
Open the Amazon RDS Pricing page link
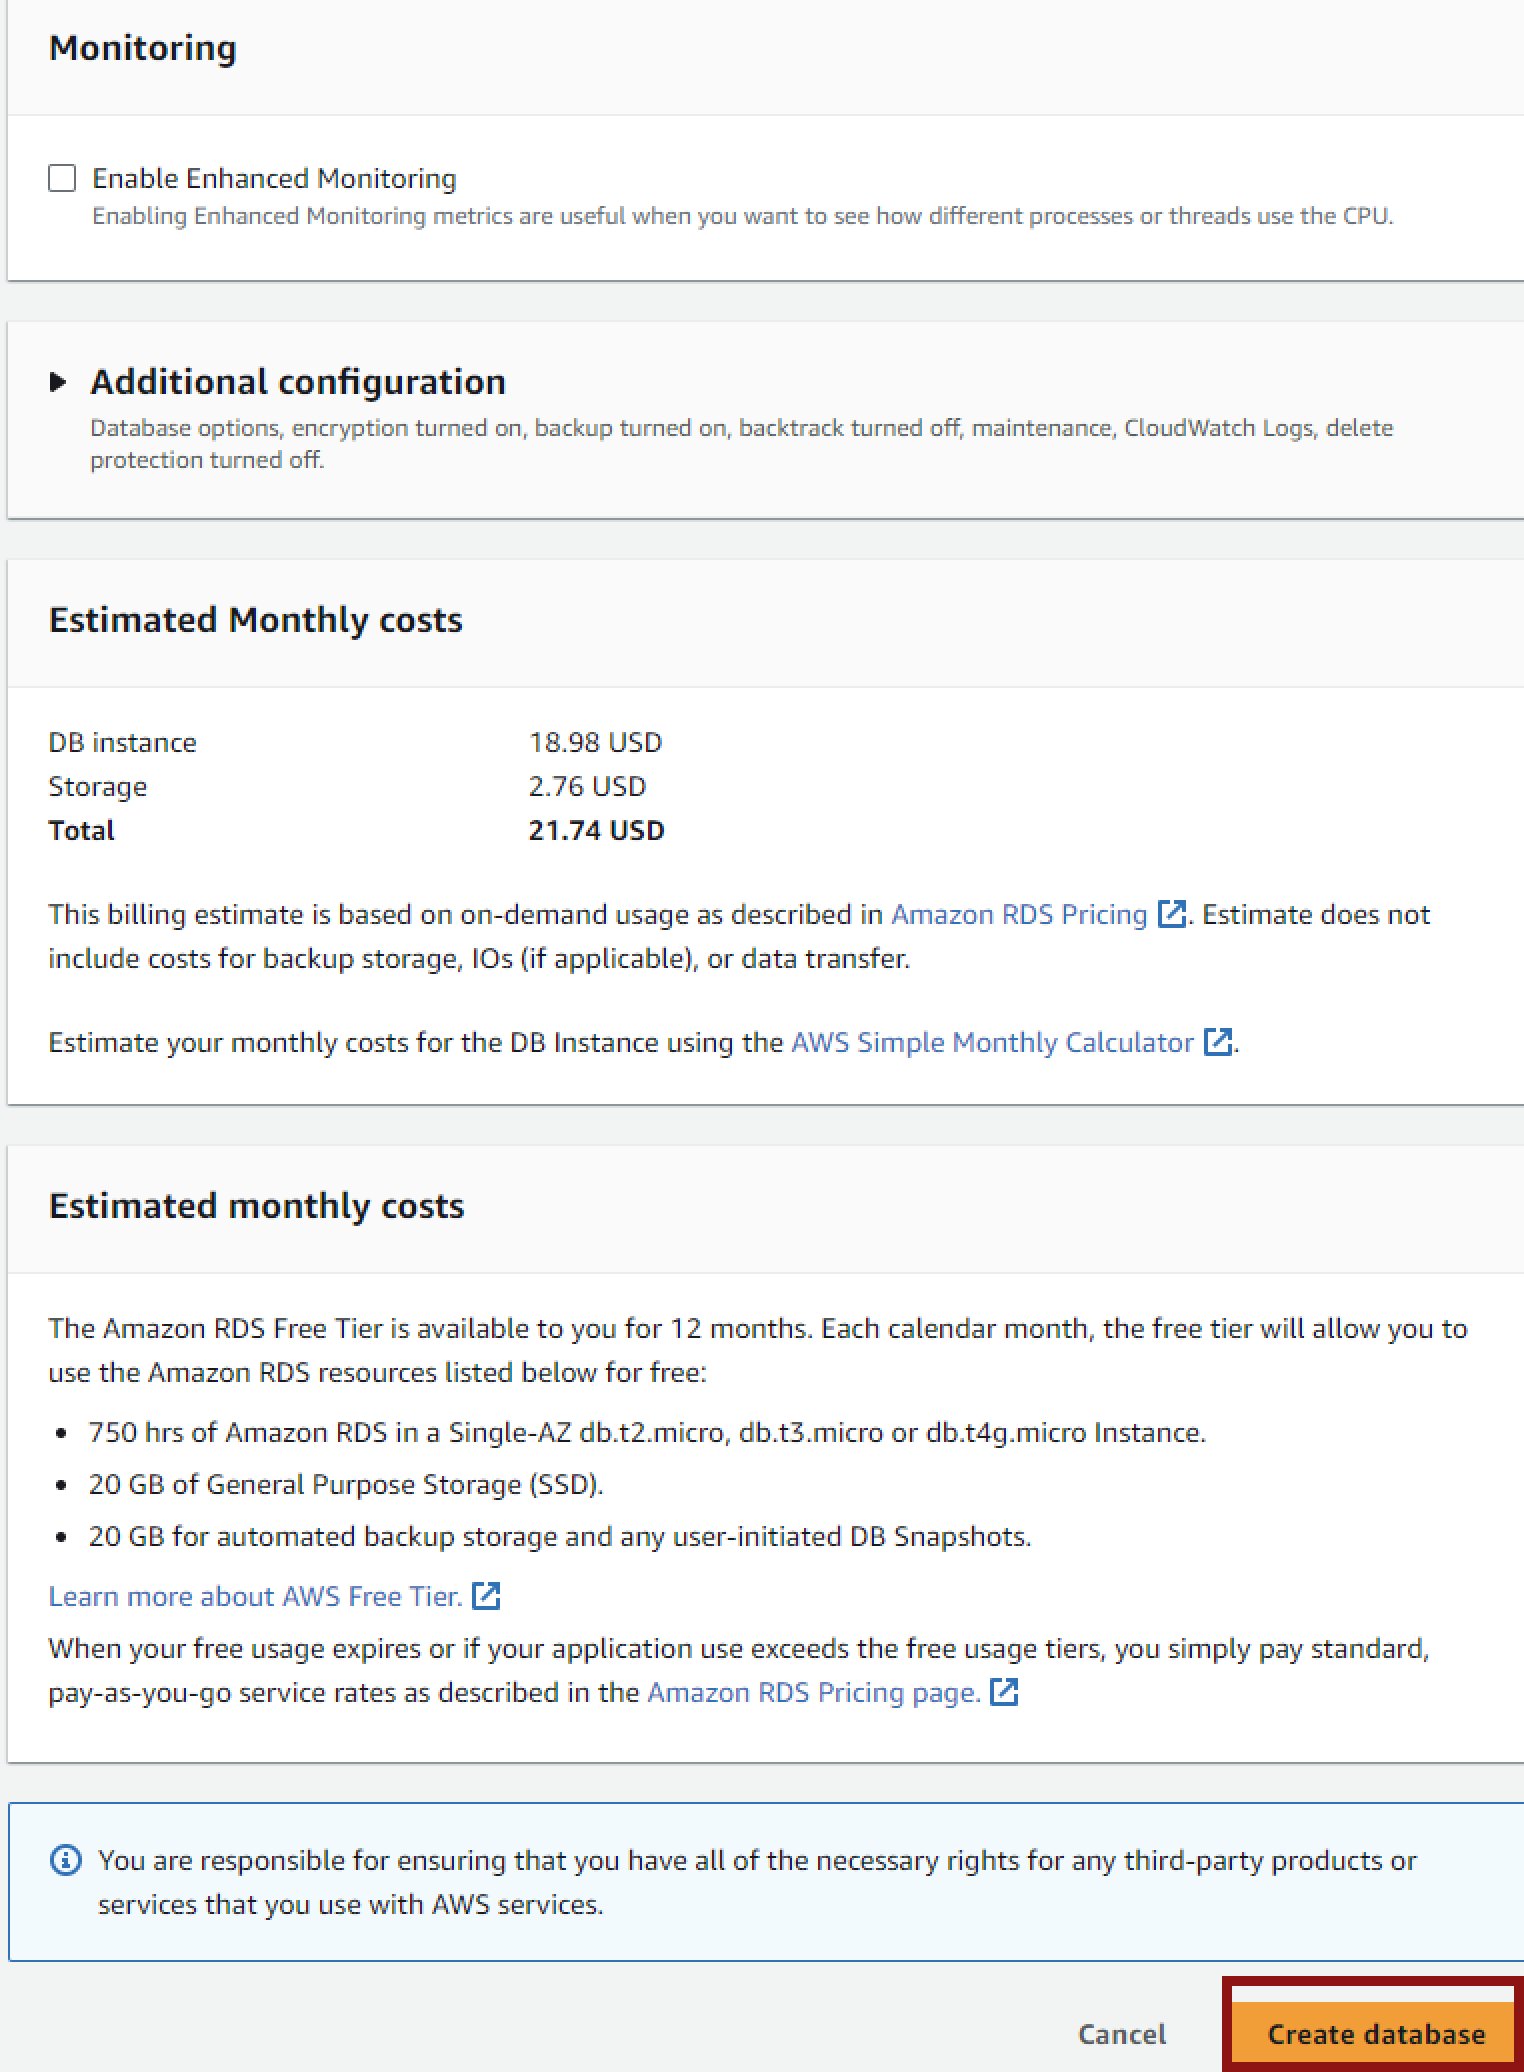pyautogui.click(x=814, y=1692)
